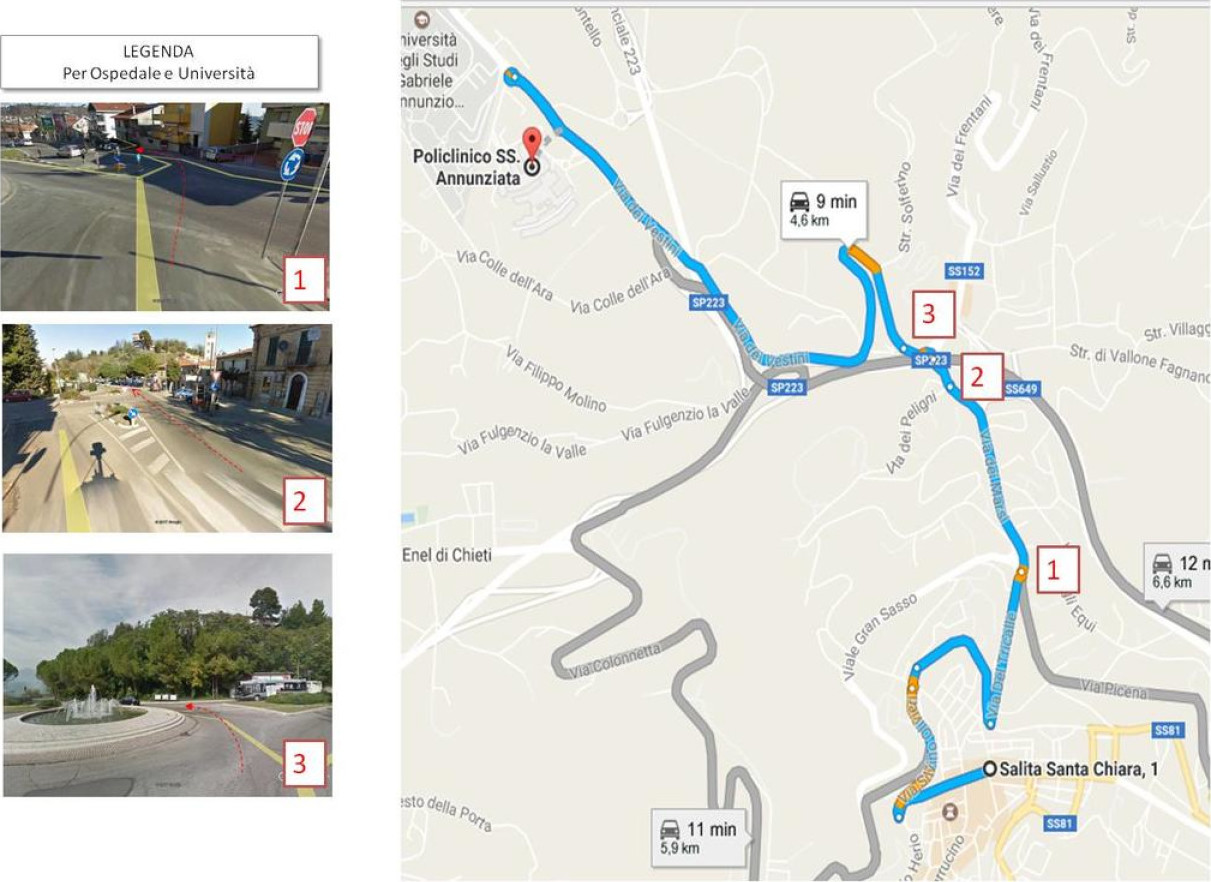
Task: Click the SS649 road shield
Action: 1021,388
